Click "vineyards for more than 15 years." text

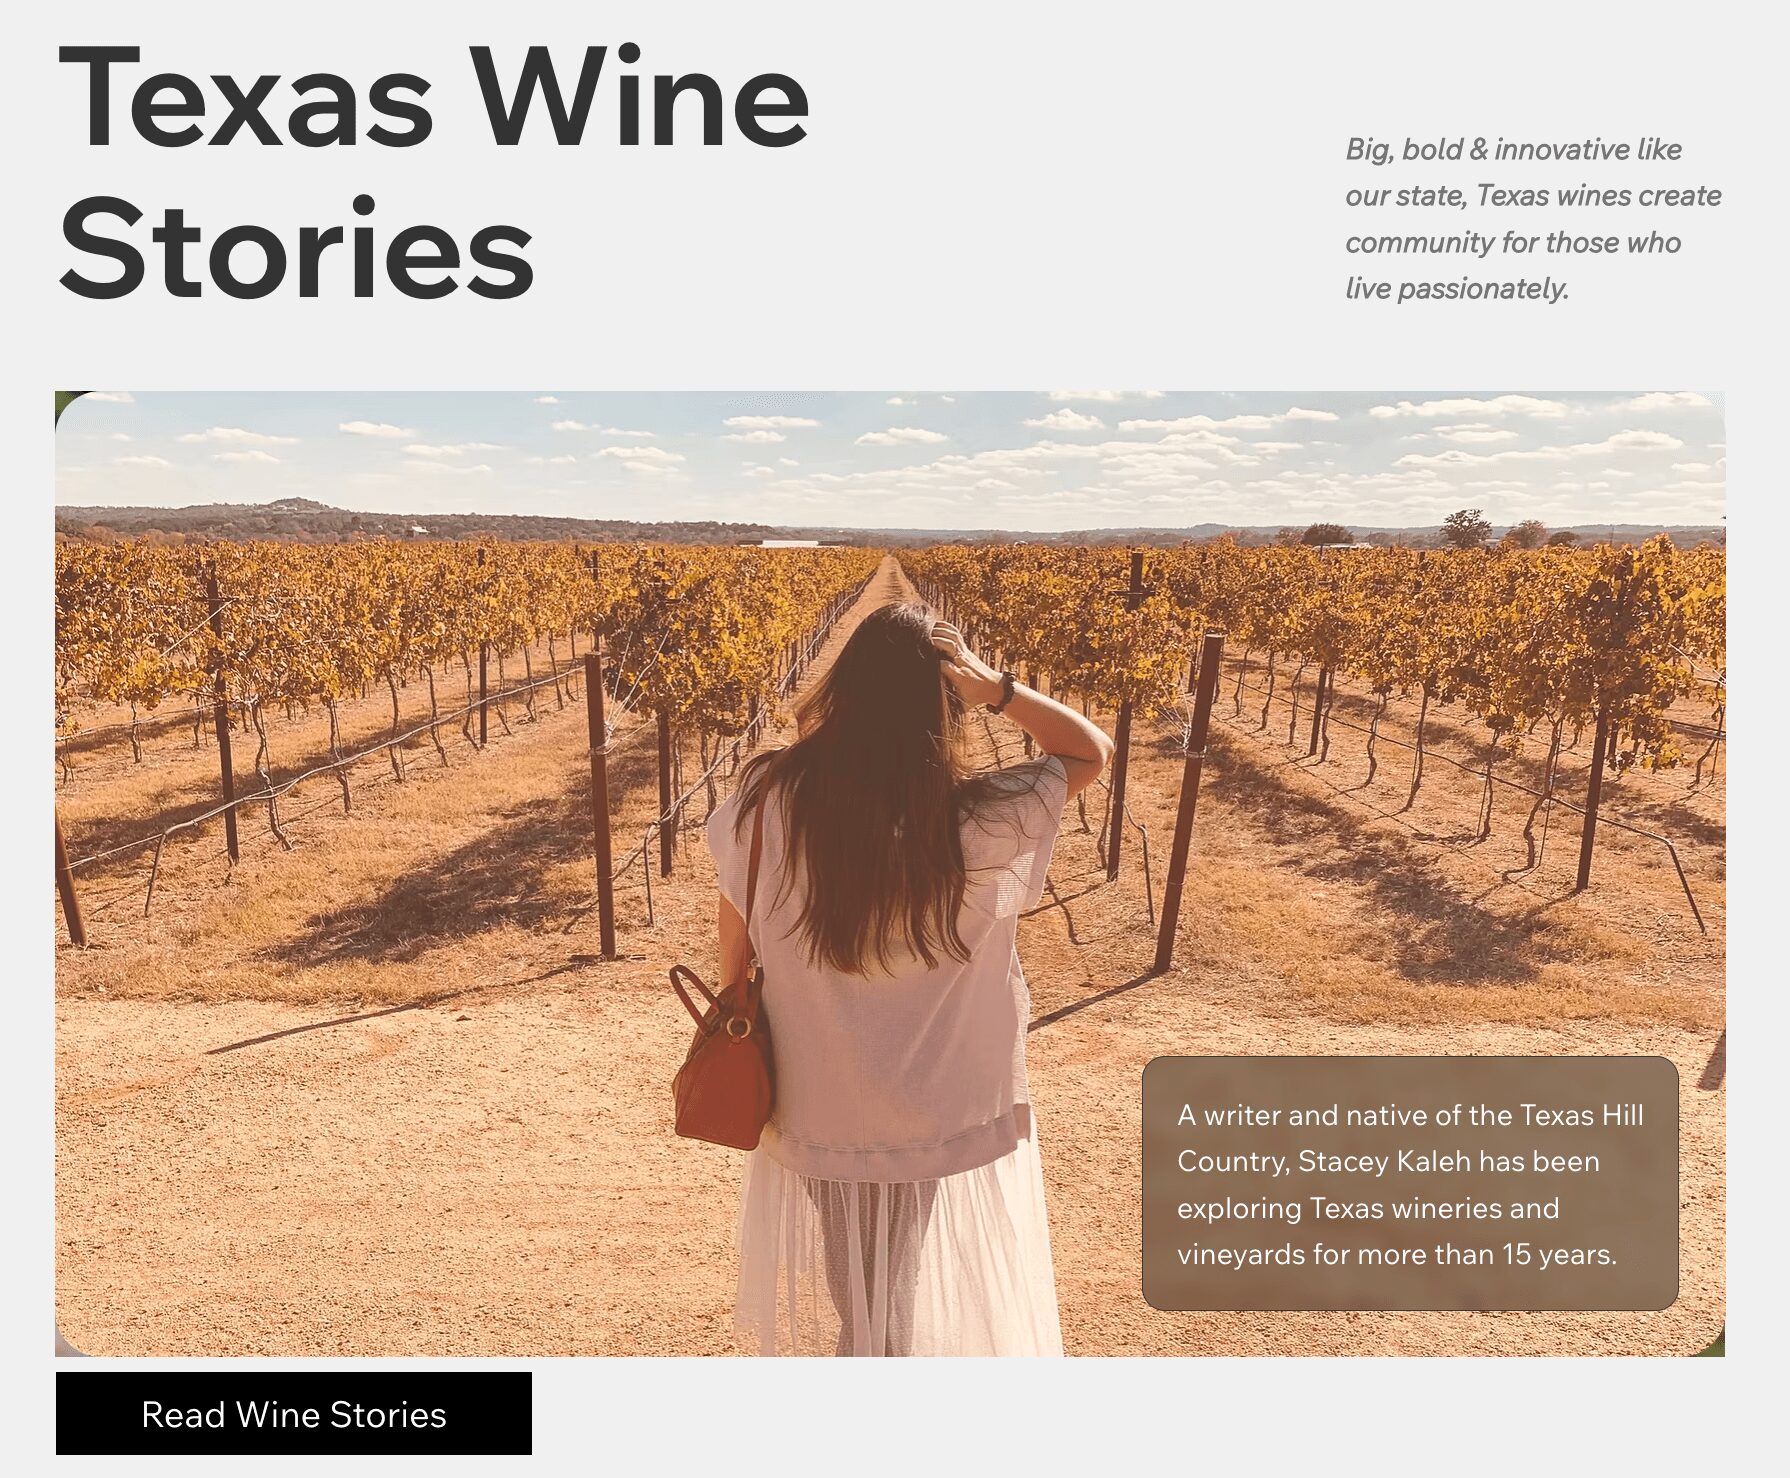[1397, 1254]
